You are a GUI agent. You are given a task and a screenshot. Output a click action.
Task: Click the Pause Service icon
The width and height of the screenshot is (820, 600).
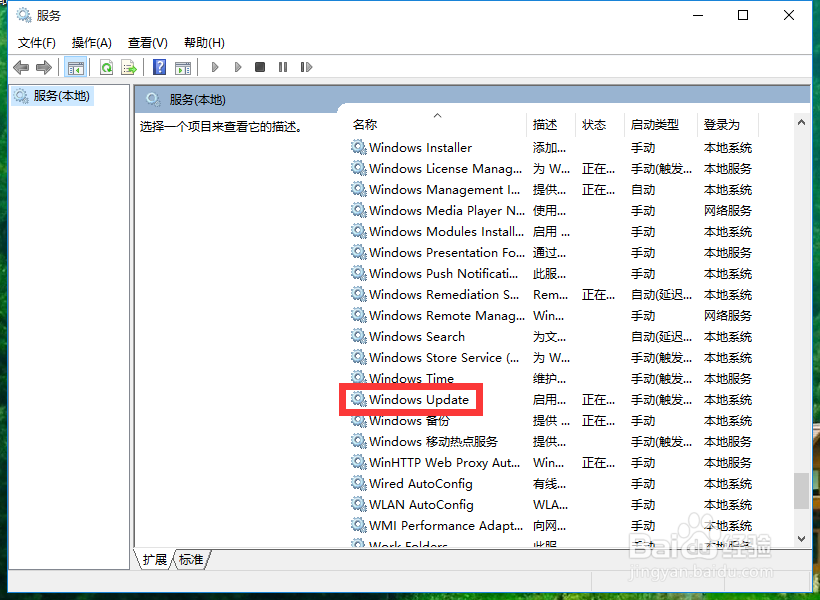tap(283, 67)
